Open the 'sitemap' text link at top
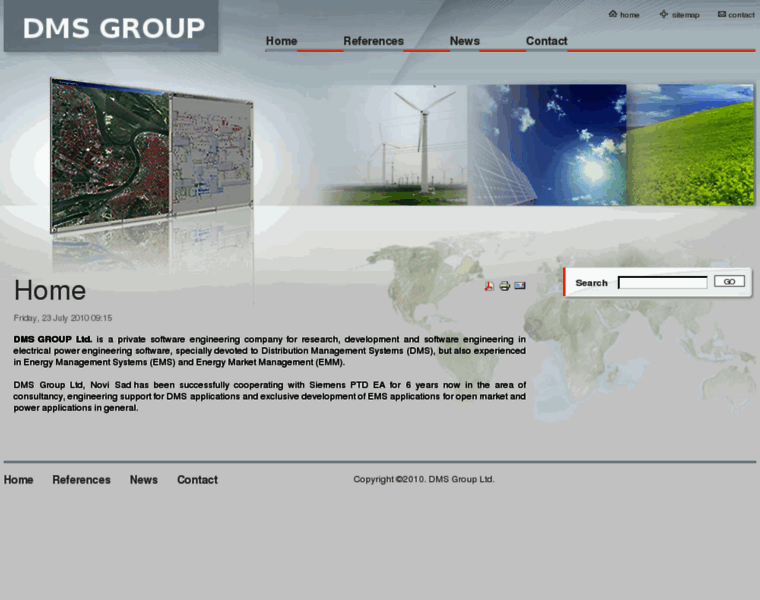 [x=685, y=15]
